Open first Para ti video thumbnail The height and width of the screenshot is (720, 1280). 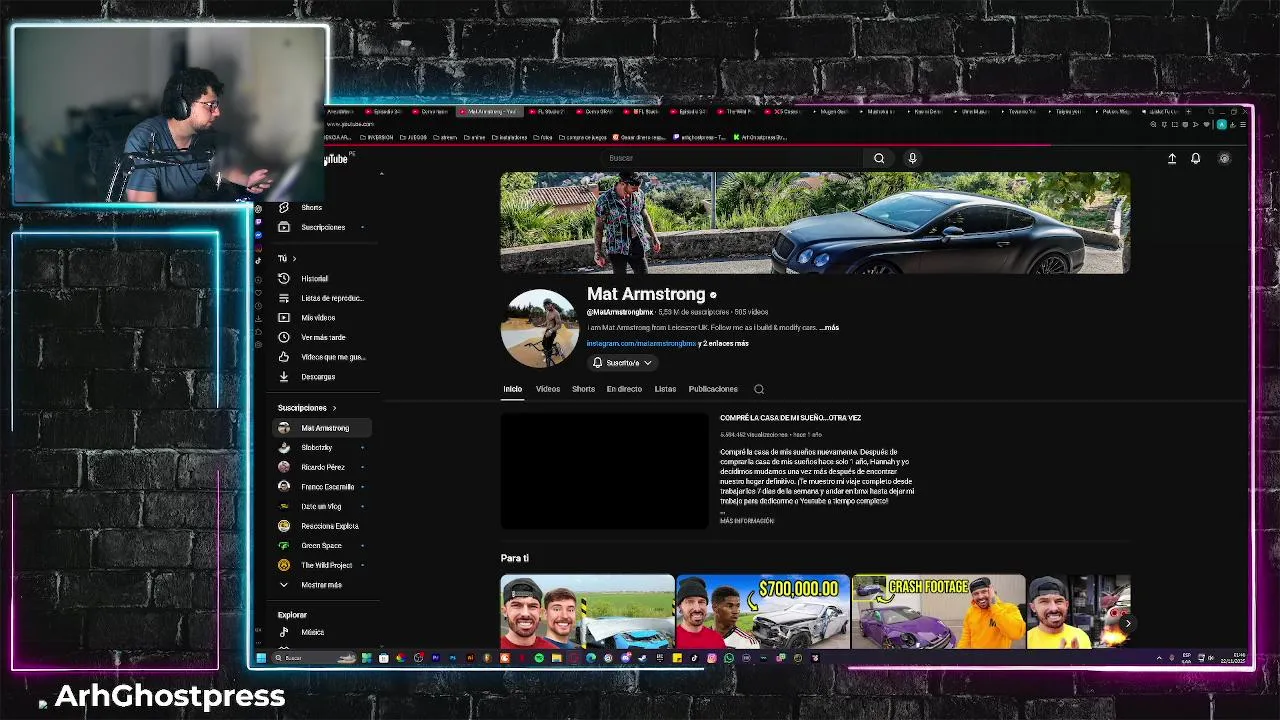point(587,611)
